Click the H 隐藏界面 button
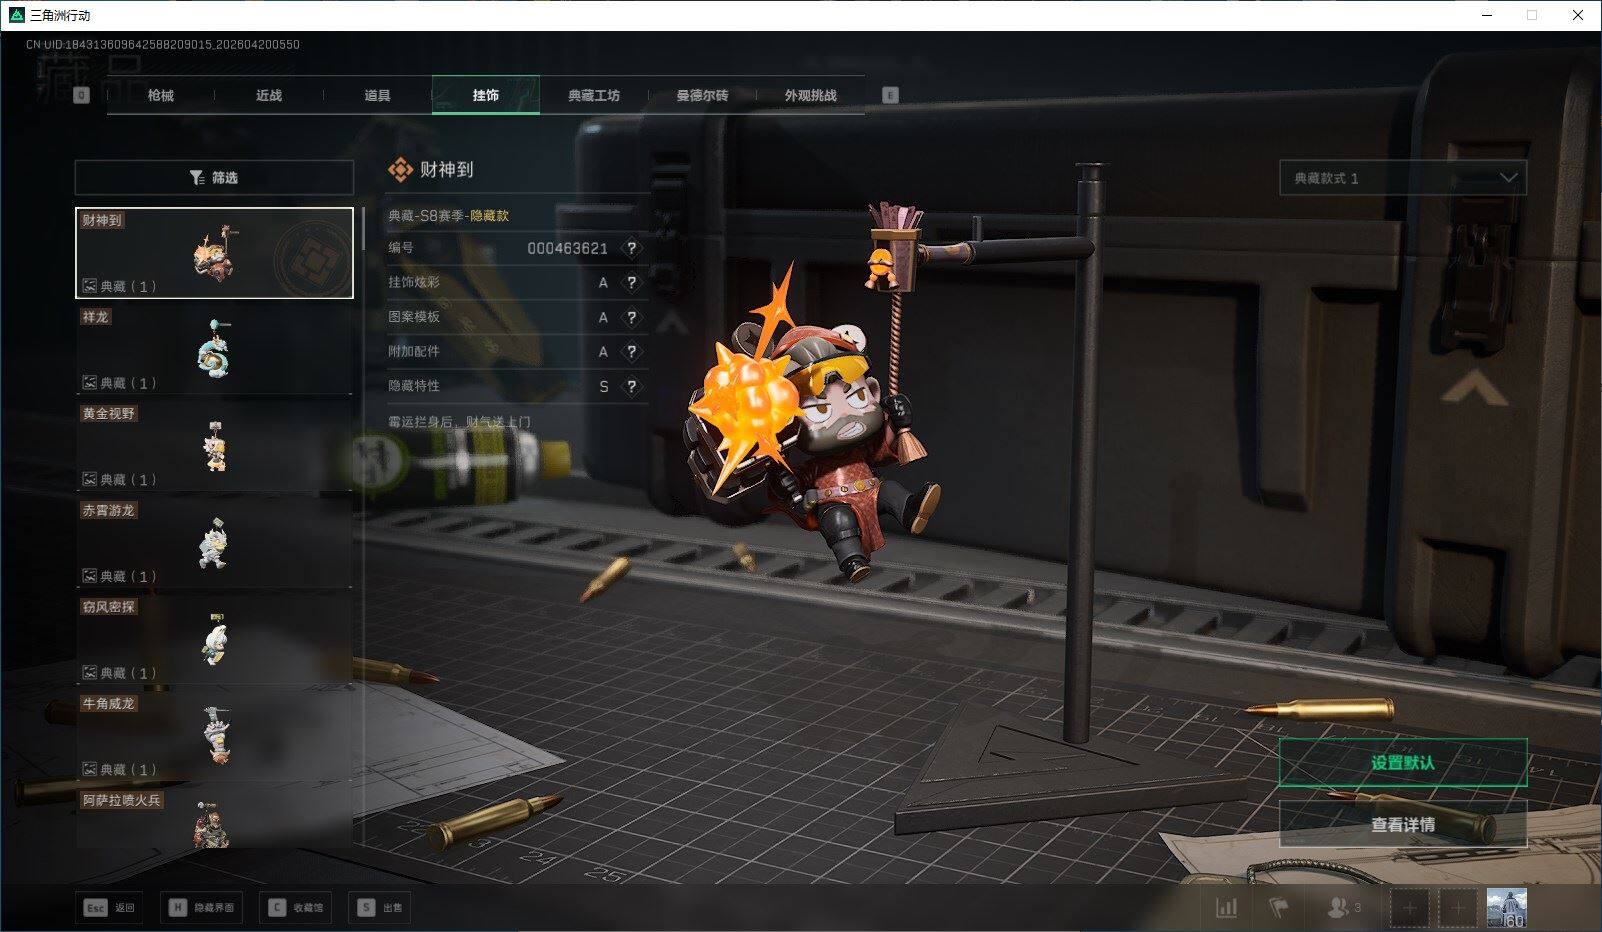1602x932 pixels. (x=201, y=907)
